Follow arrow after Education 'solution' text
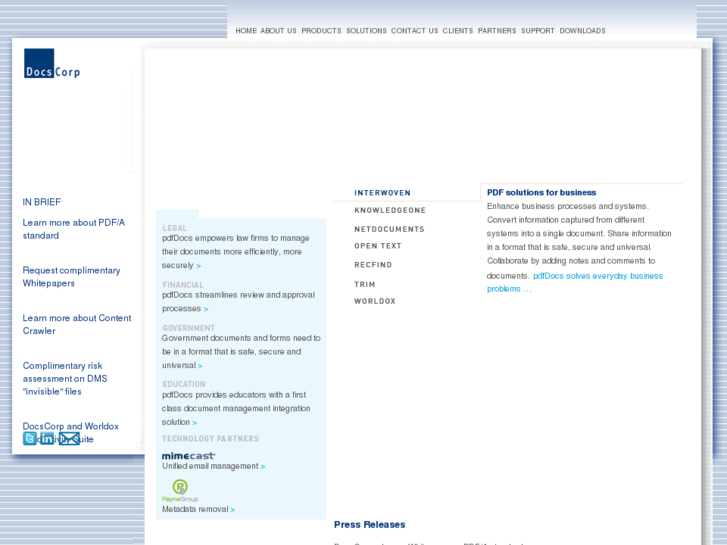The image size is (727, 545). (195, 423)
